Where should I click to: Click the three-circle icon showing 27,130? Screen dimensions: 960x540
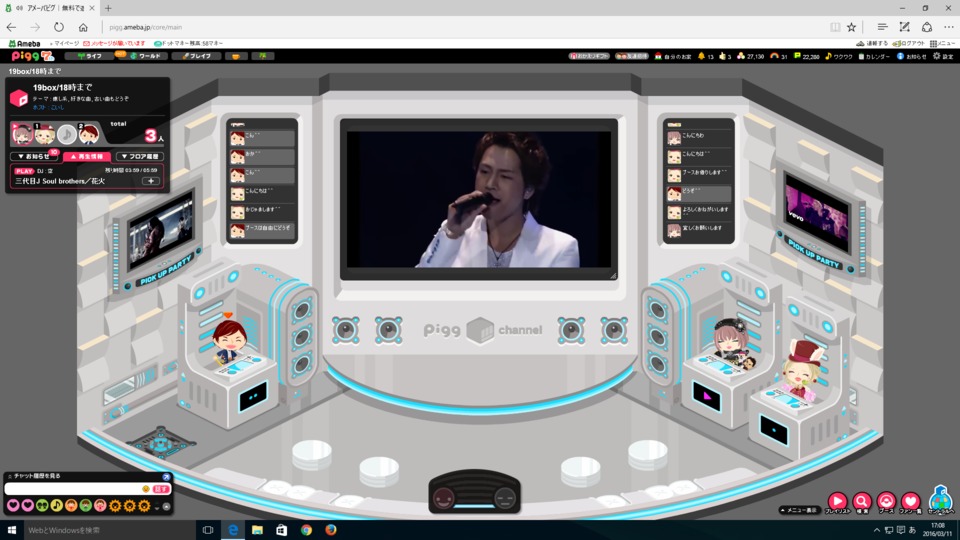pos(741,56)
